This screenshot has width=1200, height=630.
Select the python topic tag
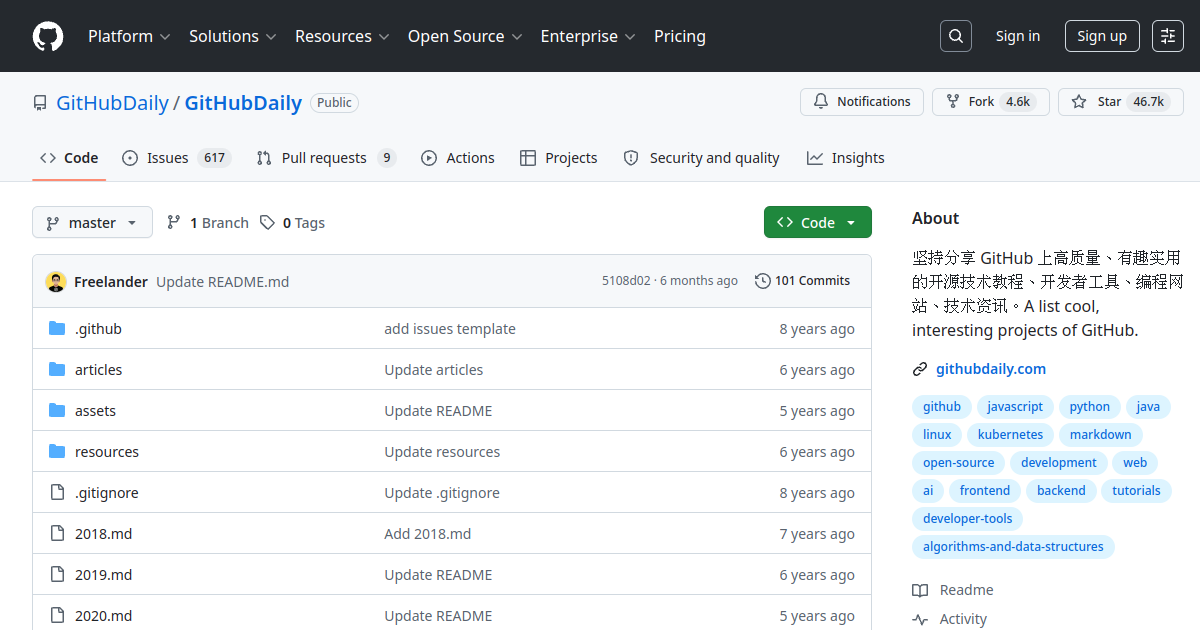click(x=1090, y=407)
